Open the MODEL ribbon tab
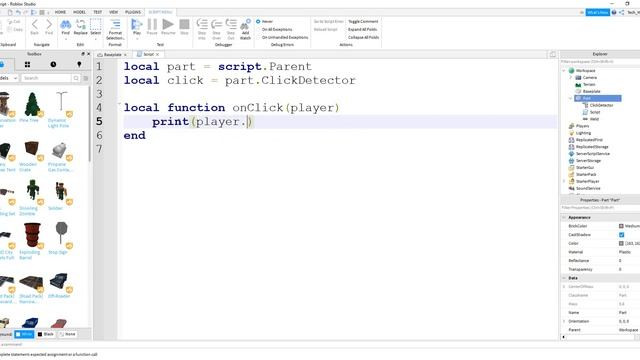Viewport: 640px width, 360px height. pyautogui.click(x=79, y=12)
